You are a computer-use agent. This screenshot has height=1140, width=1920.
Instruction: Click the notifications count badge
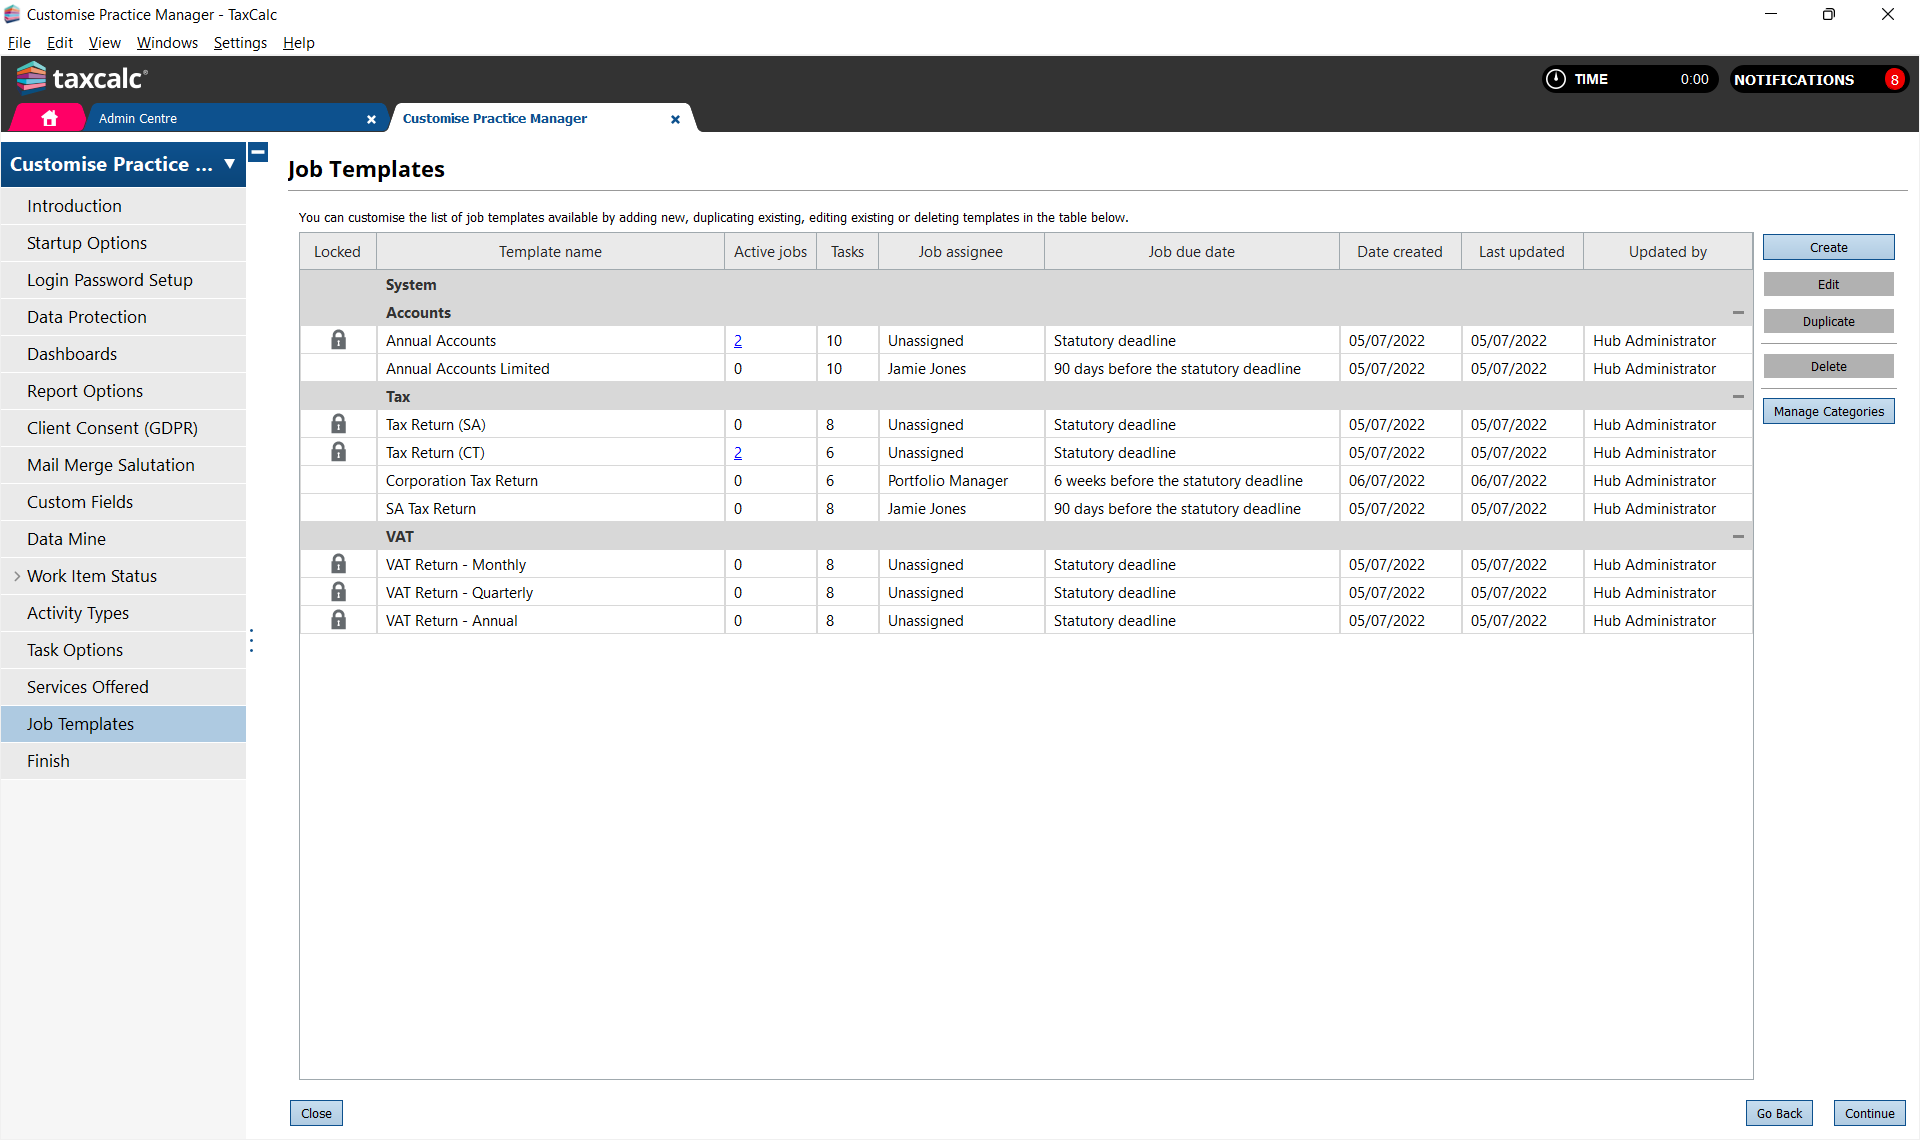tap(1893, 80)
